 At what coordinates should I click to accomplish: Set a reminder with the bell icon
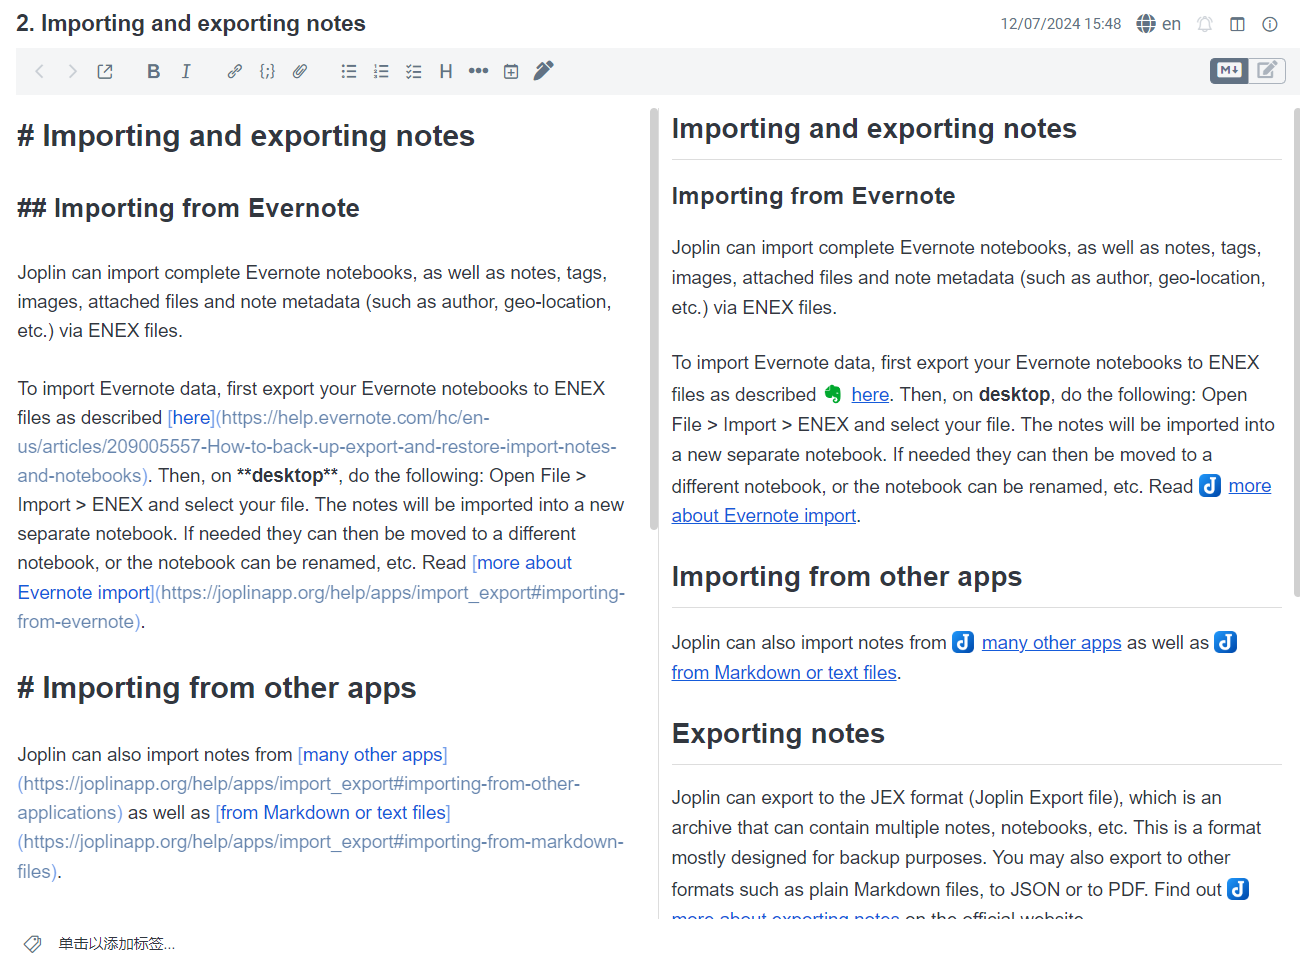pos(1205,23)
